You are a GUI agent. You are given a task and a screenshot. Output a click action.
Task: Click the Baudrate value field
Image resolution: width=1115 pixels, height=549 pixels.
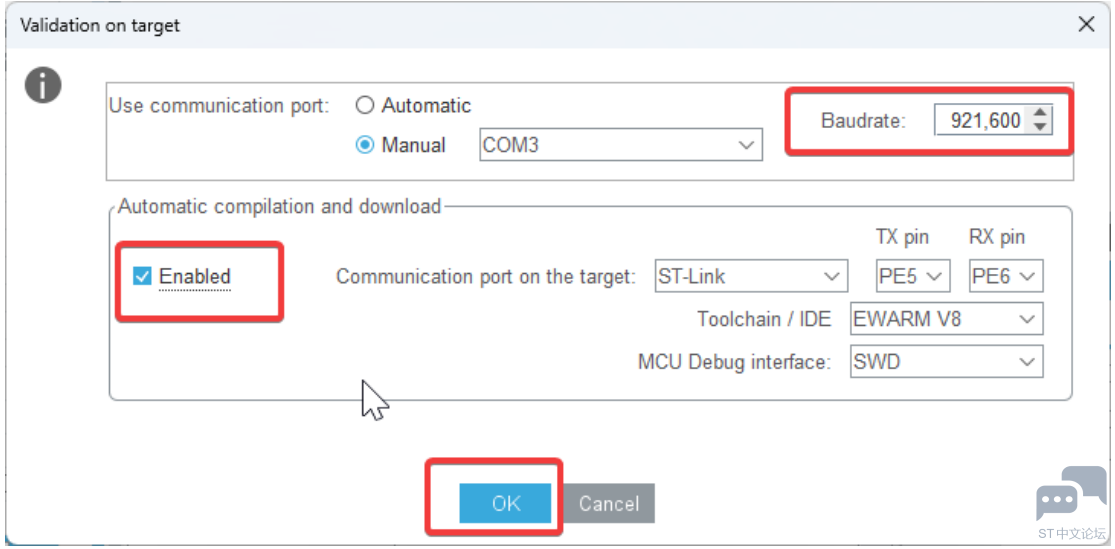tap(981, 121)
